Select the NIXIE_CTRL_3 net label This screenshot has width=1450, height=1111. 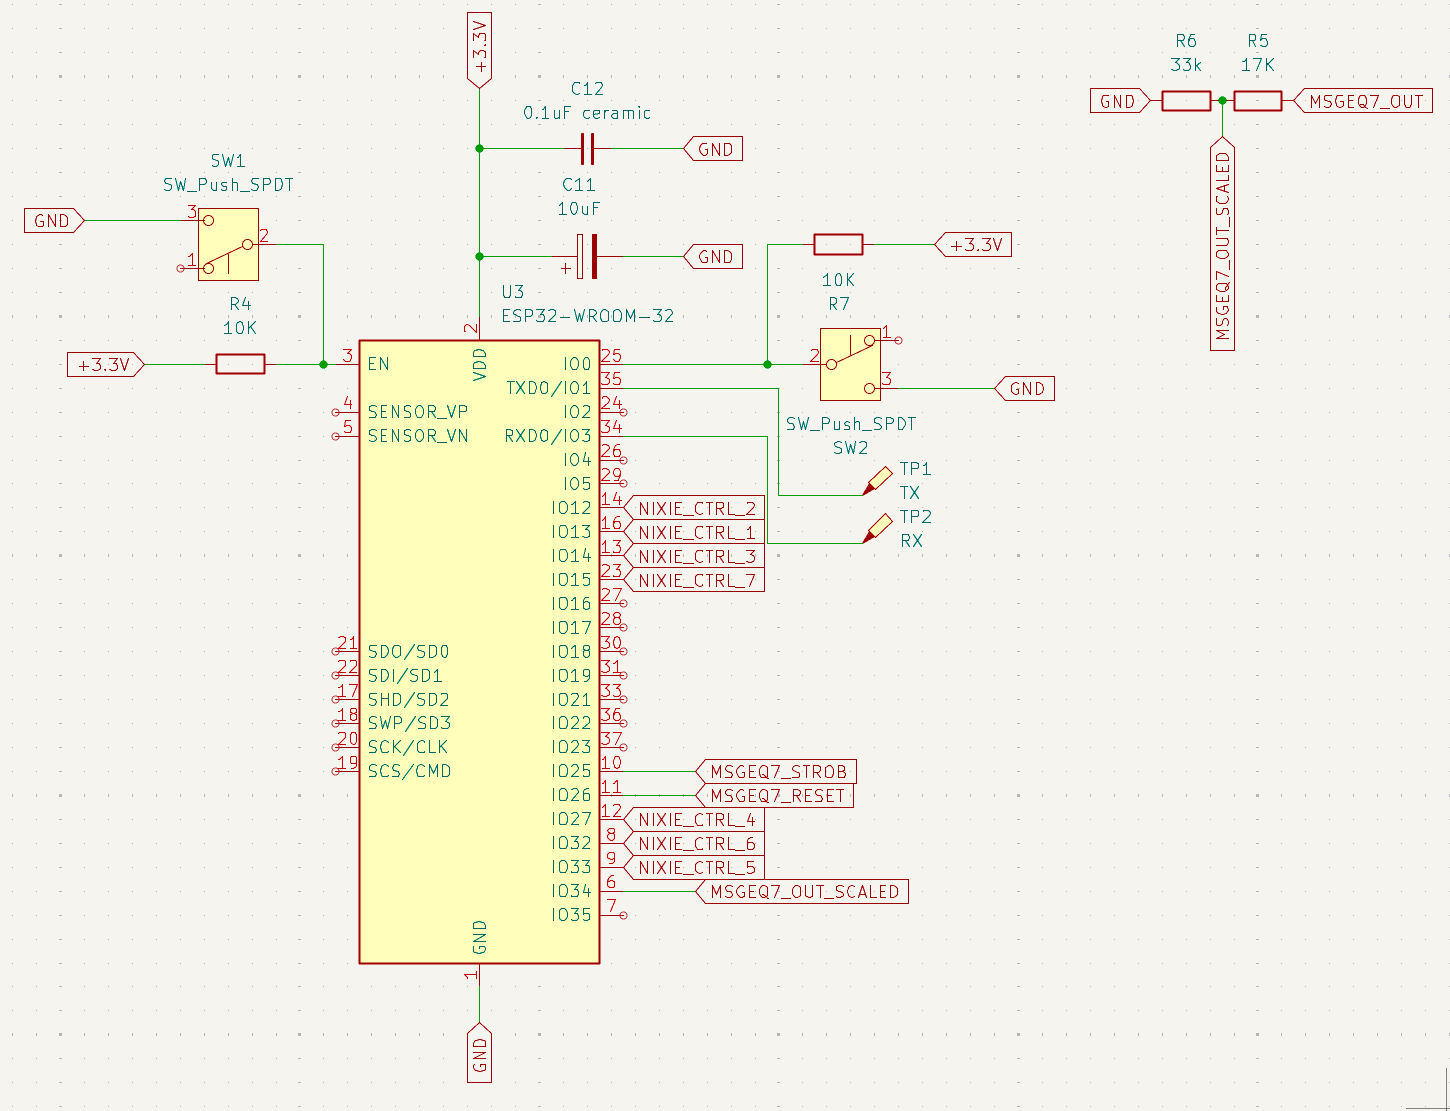(x=695, y=556)
